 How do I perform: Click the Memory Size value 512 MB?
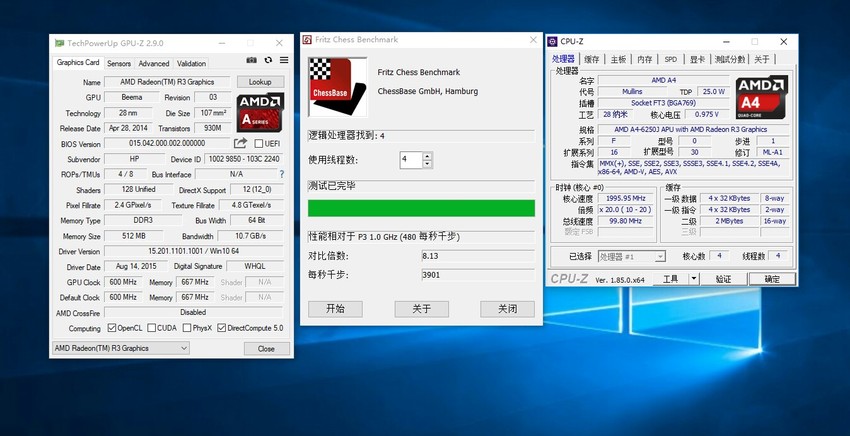click(x=134, y=236)
